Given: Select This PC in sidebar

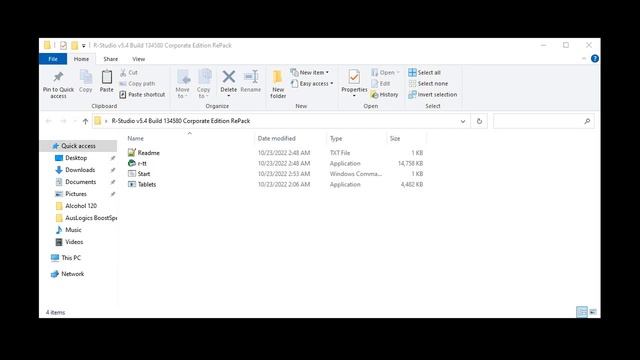Looking at the screenshot, I should 71,258.
